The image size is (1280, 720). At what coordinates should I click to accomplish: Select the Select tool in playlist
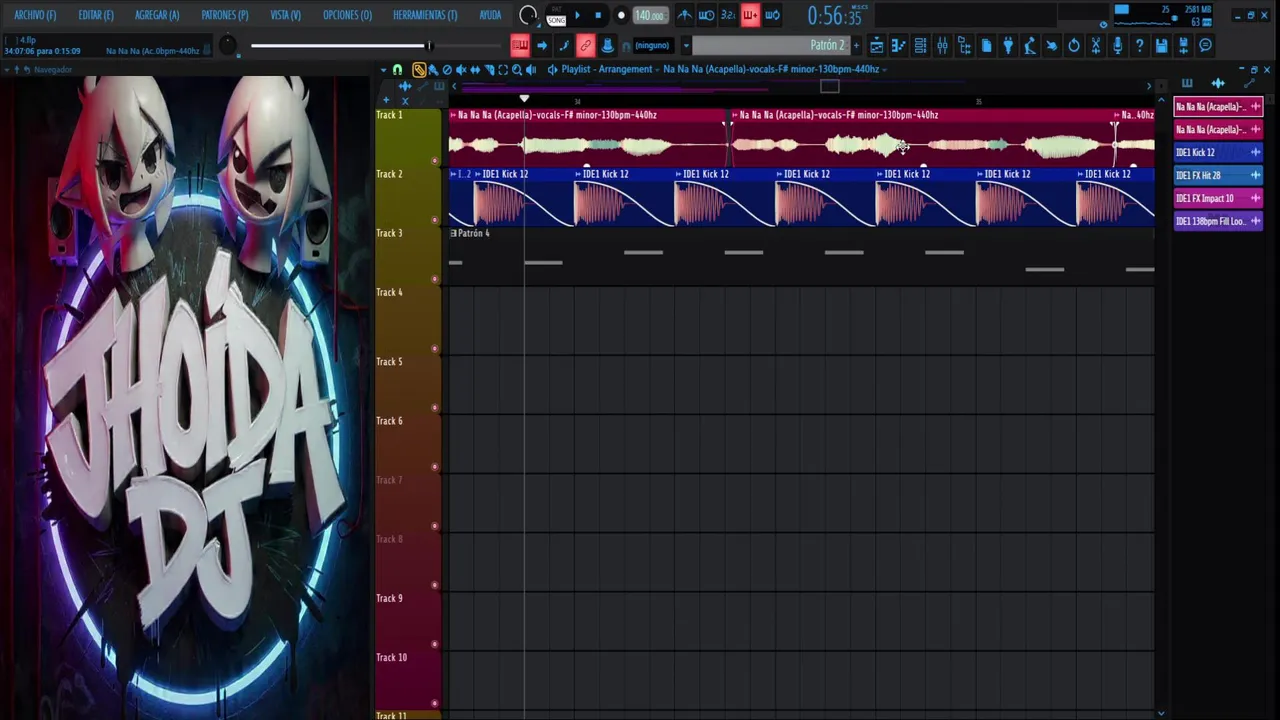click(503, 69)
